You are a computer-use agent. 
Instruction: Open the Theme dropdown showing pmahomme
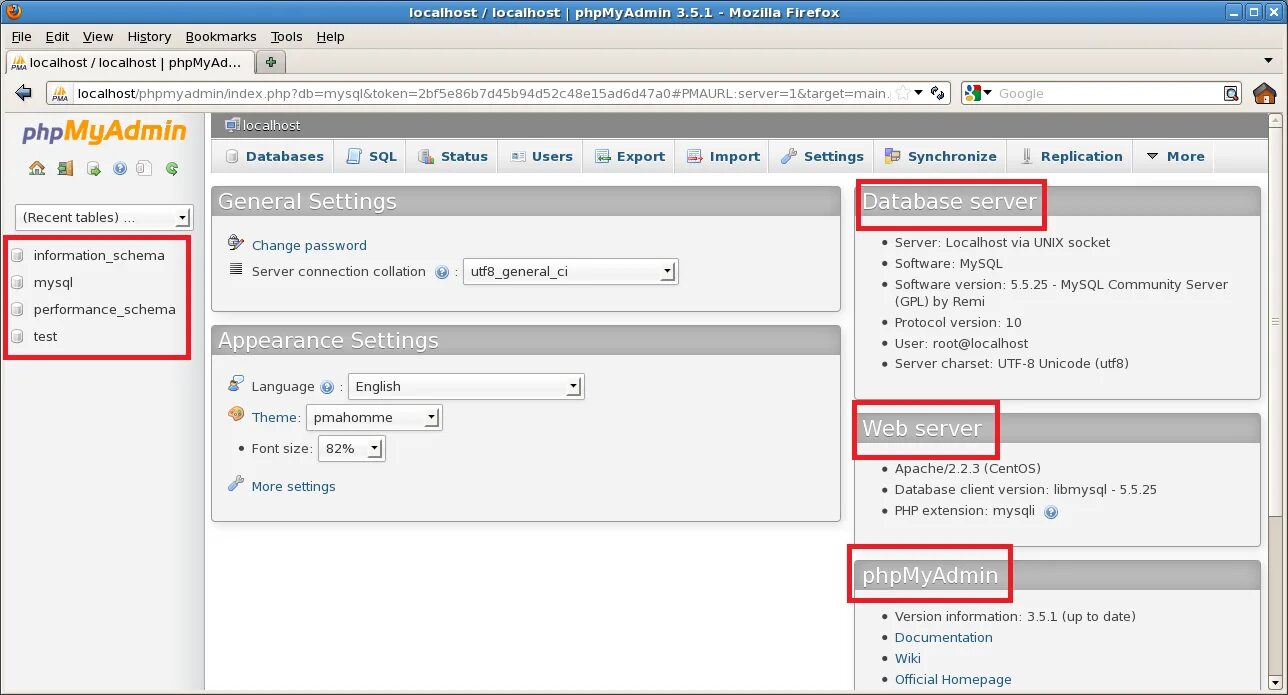point(374,417)
